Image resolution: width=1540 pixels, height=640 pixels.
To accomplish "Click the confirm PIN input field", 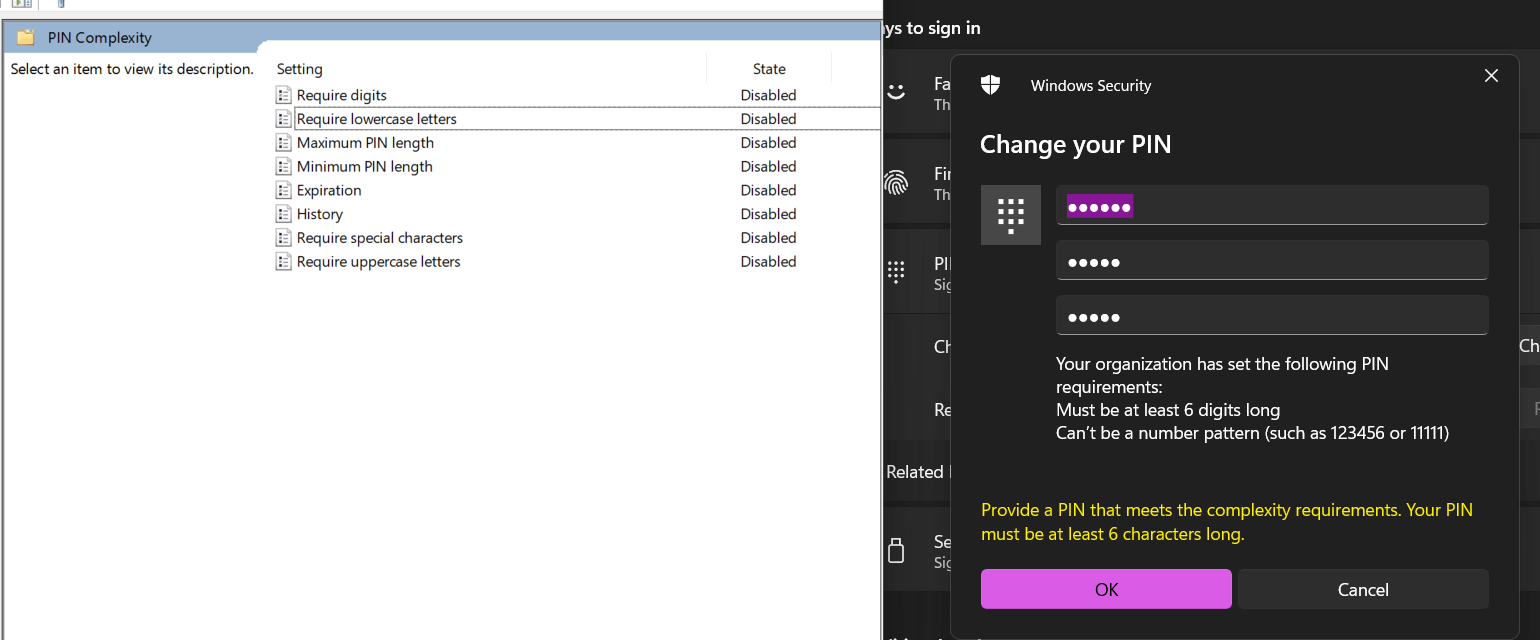I will click(x=1272, y=315).
